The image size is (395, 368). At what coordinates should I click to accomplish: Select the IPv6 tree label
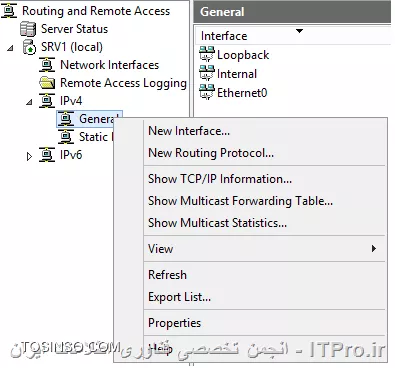71,155
